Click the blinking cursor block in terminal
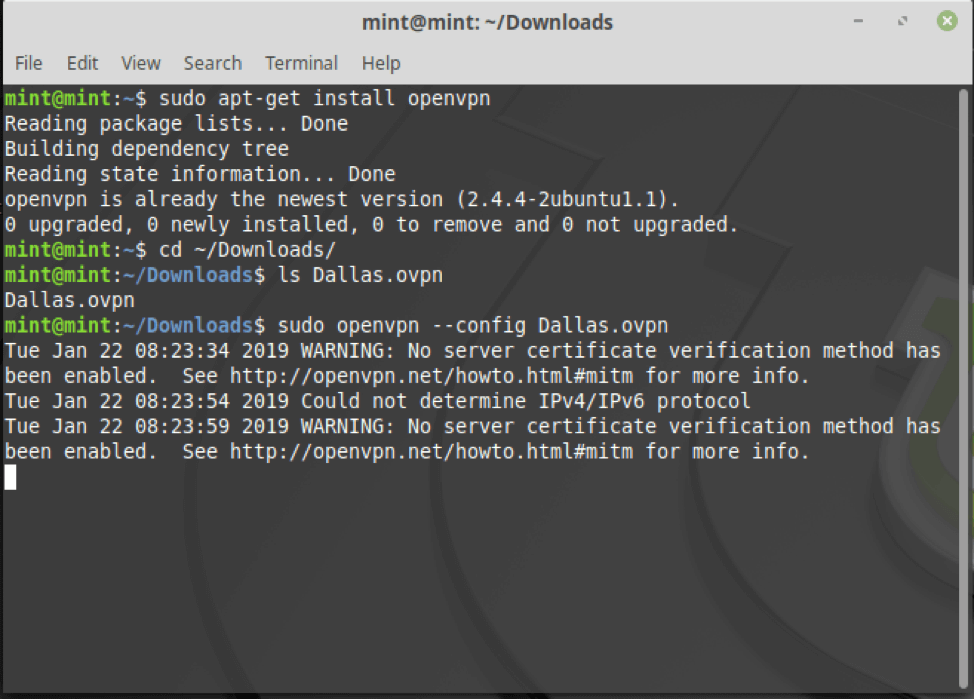 11,477
